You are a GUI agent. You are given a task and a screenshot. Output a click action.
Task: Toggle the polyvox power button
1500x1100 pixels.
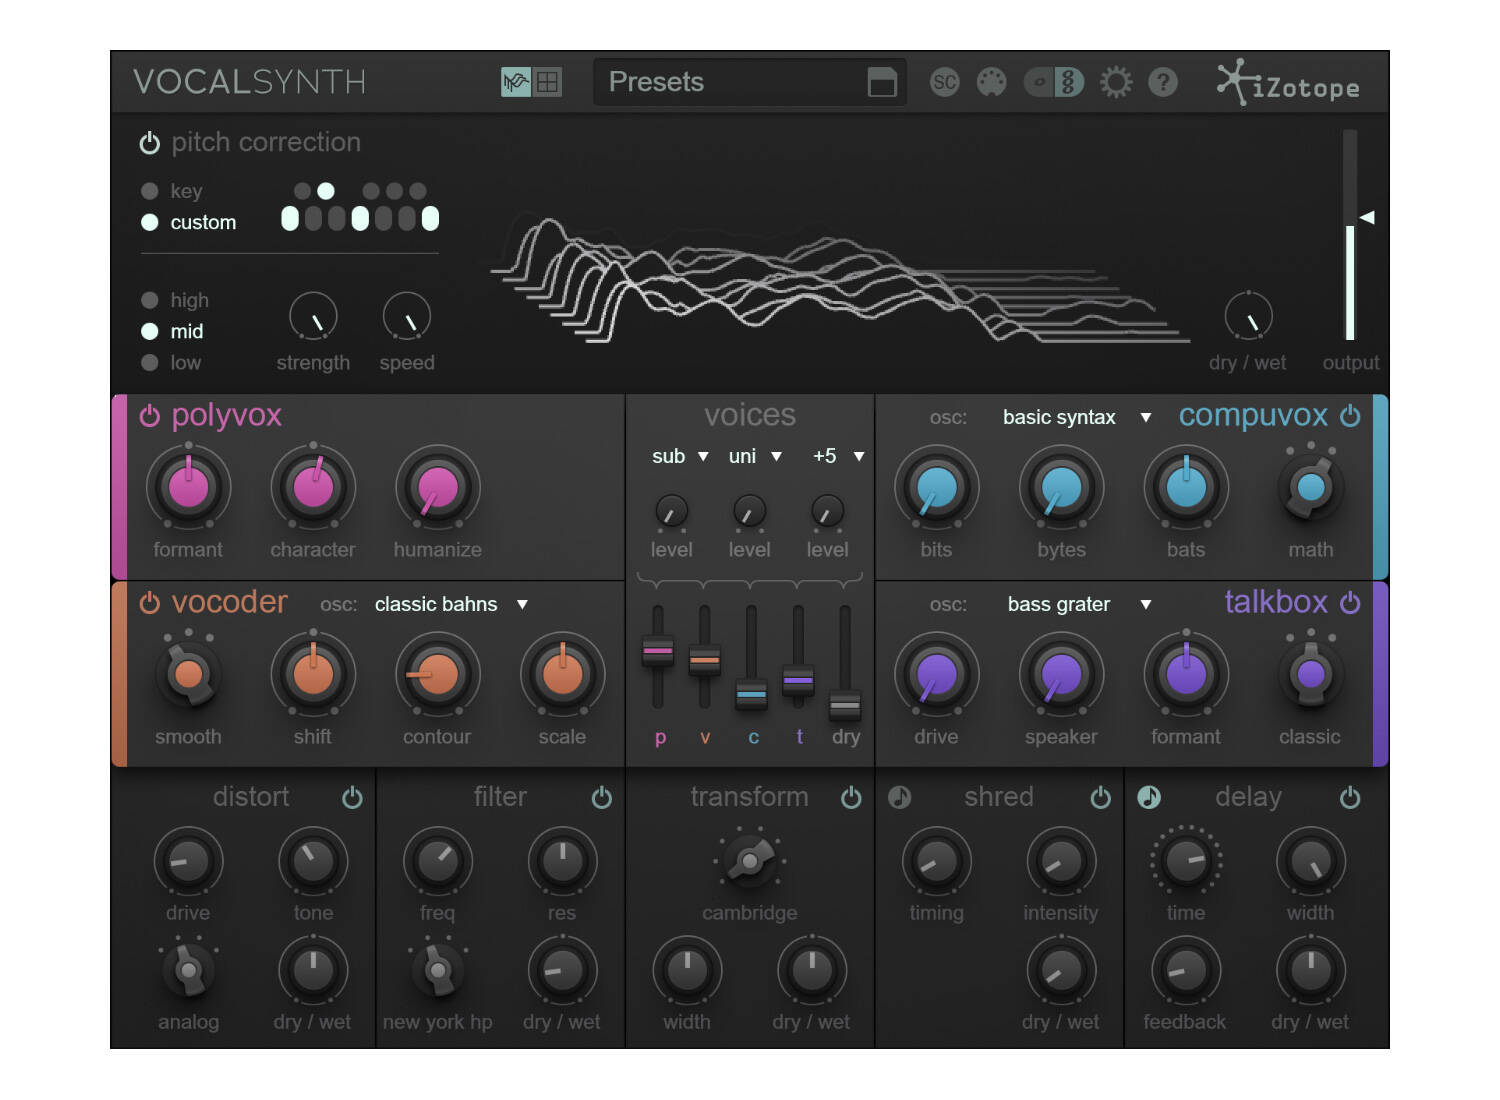149,416
